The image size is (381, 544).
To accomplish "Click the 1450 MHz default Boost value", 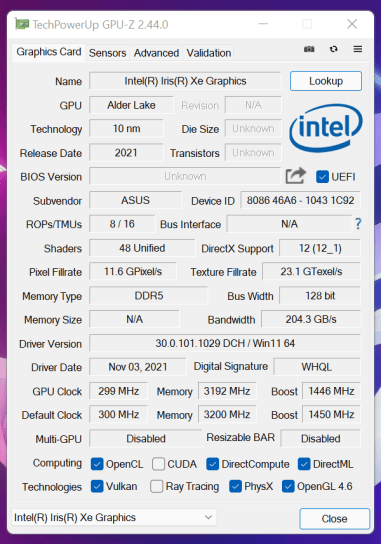I will (331, 415).
